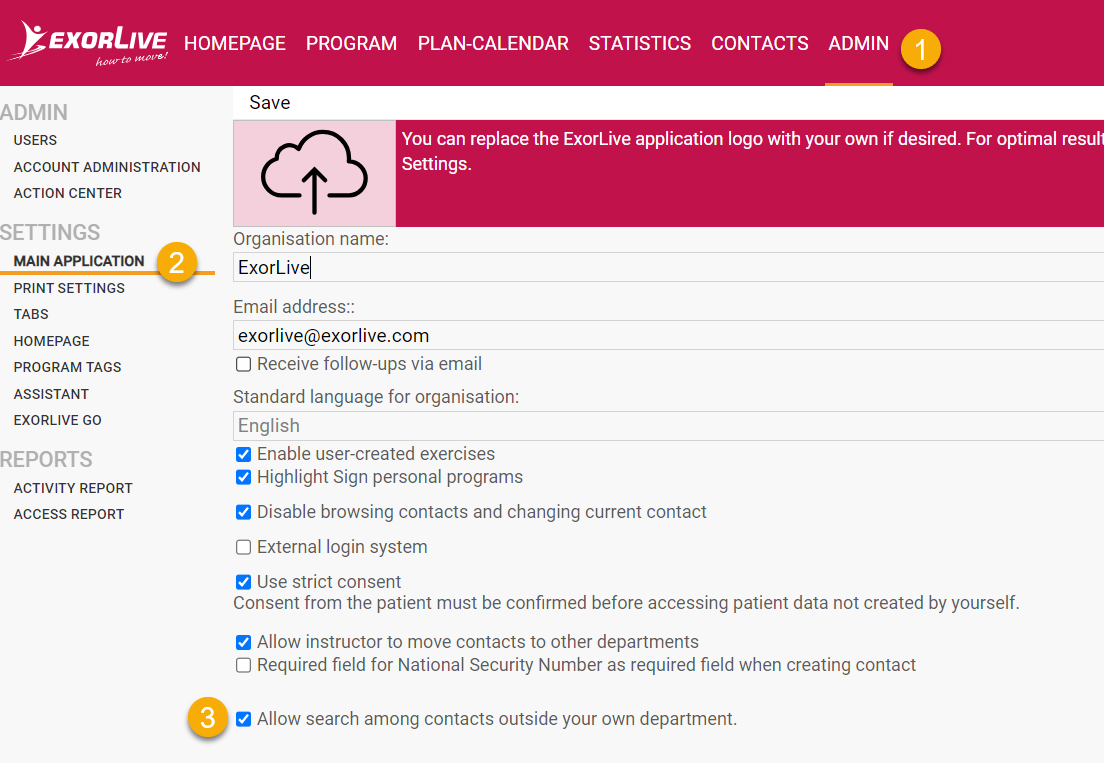The image size is (1104, 763).
Task: Open PRINT SETTINGS in sidebar
Action: click(69, 288)
